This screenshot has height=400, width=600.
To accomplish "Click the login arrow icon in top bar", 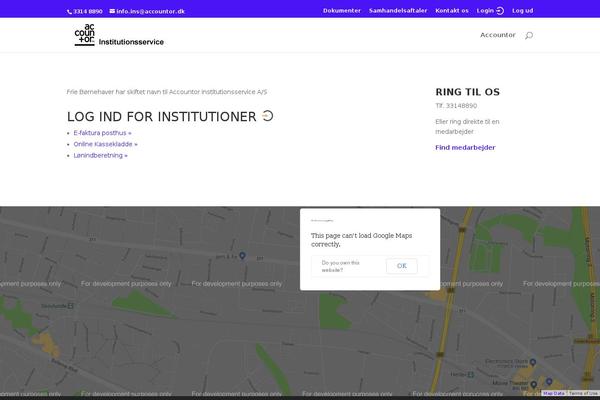I will tap(500, 11).
